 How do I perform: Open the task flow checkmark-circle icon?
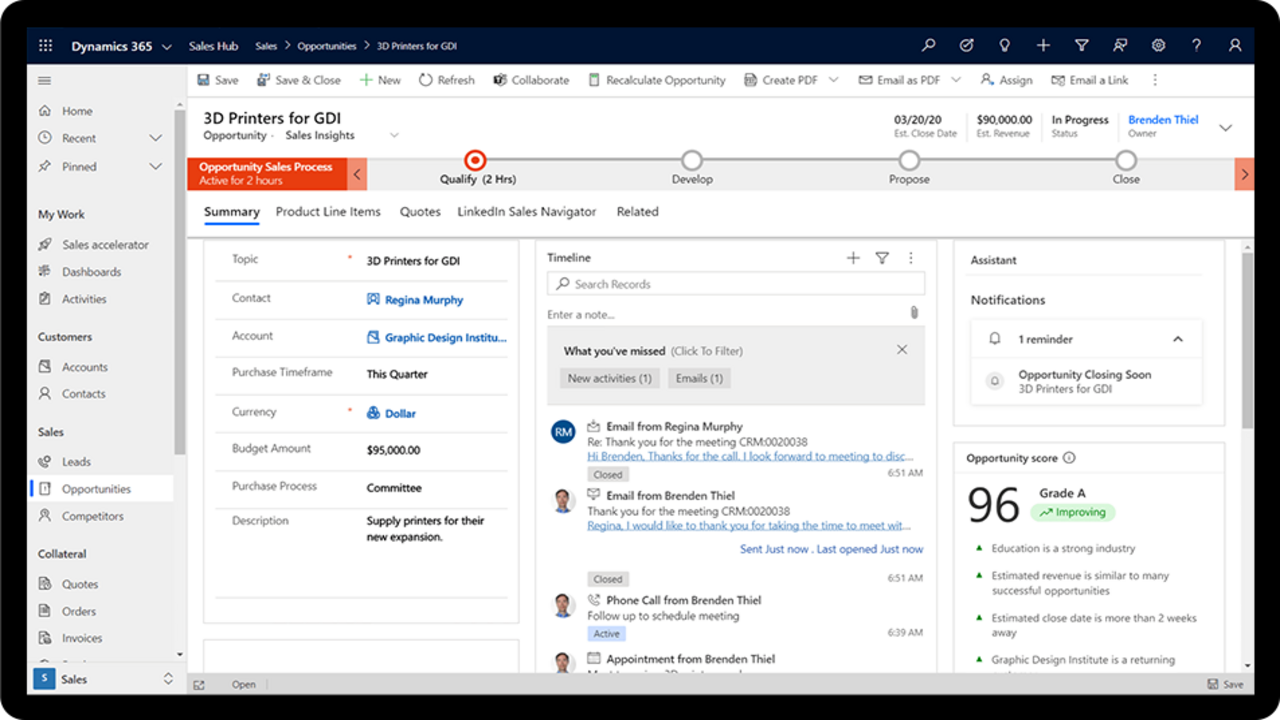[967, 46]
